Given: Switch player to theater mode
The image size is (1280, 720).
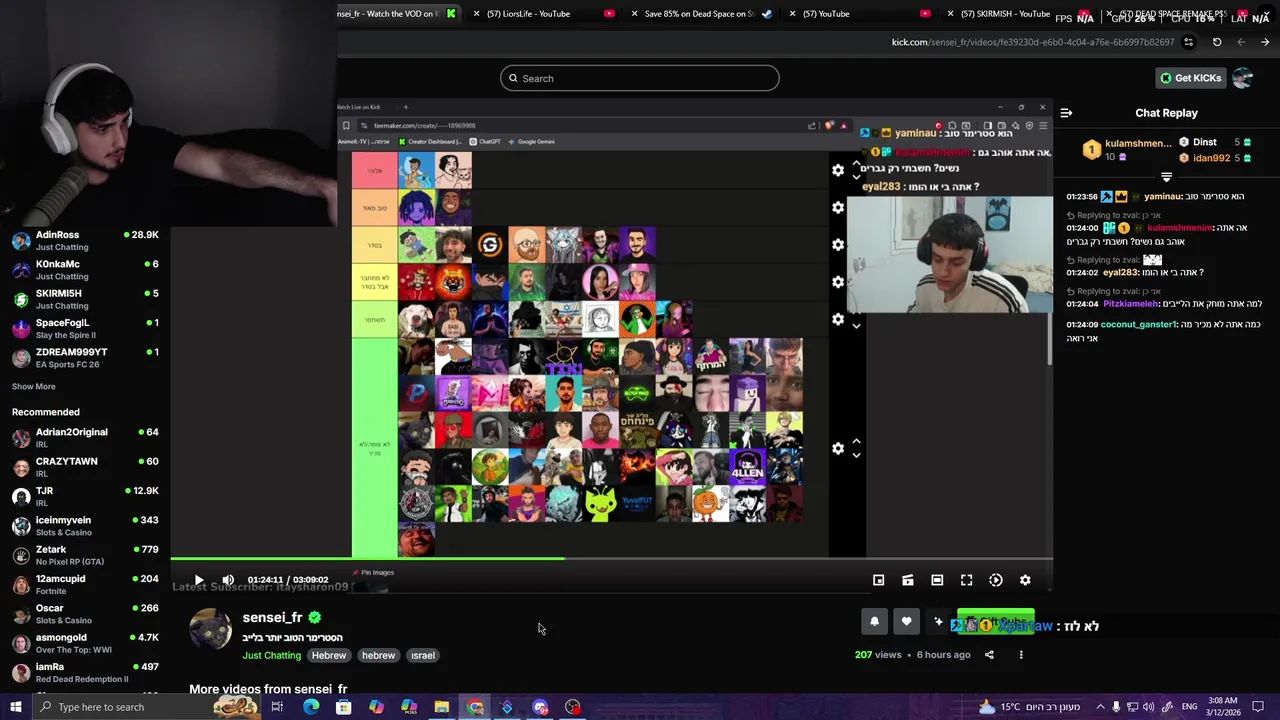Looking at the screenshot, I should pyautogui.click(x=937, y=580).
